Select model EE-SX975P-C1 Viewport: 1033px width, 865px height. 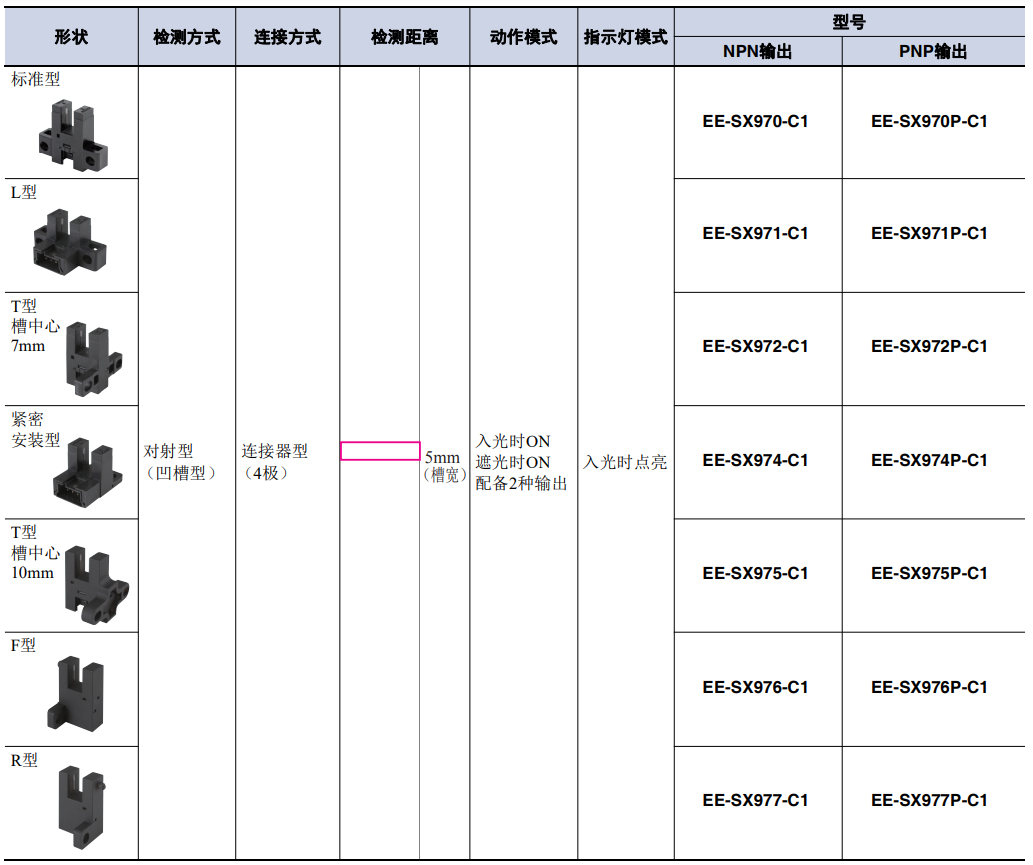(929, 573)
